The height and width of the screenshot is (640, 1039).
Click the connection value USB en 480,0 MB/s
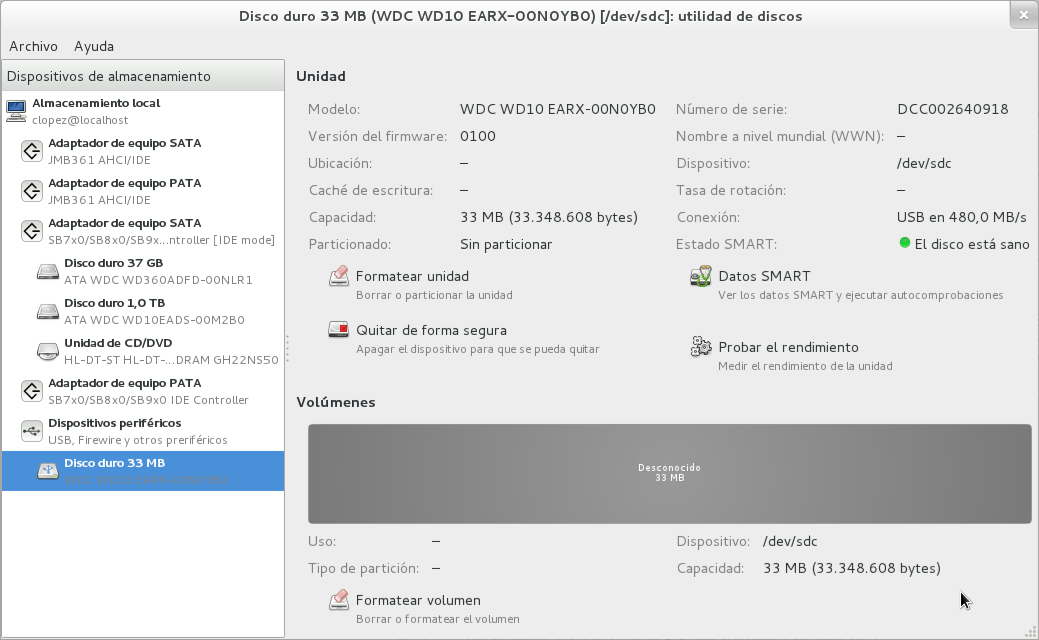961,217
